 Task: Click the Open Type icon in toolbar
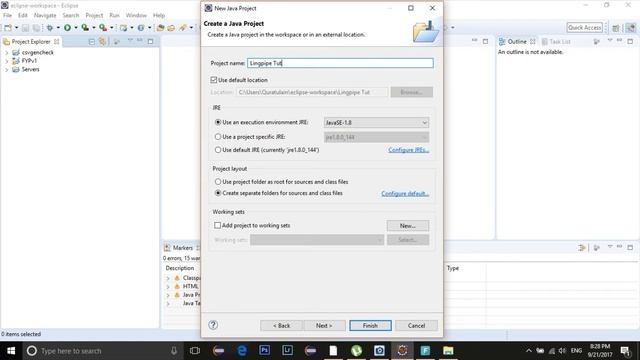(x=160, y=28)
